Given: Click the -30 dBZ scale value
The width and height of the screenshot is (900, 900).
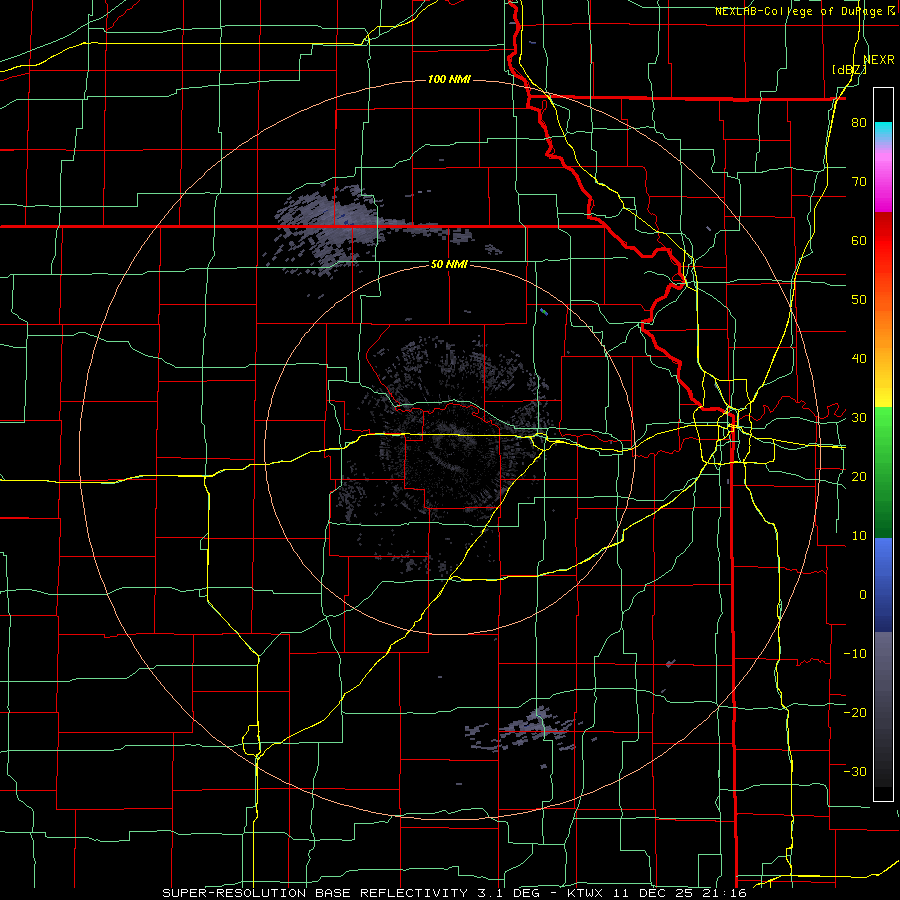Looking at the screenshot, I should pyautogui.click(x=855, y=771).
